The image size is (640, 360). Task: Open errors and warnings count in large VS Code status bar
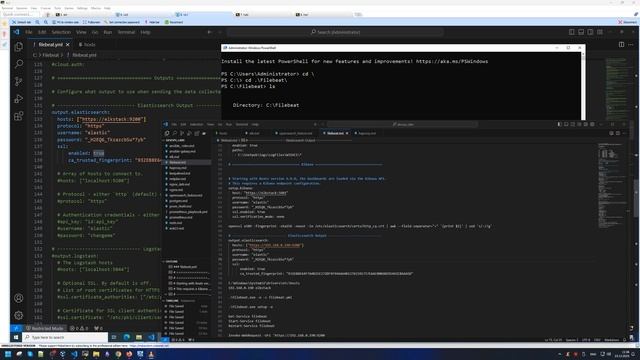pos(79,328)
